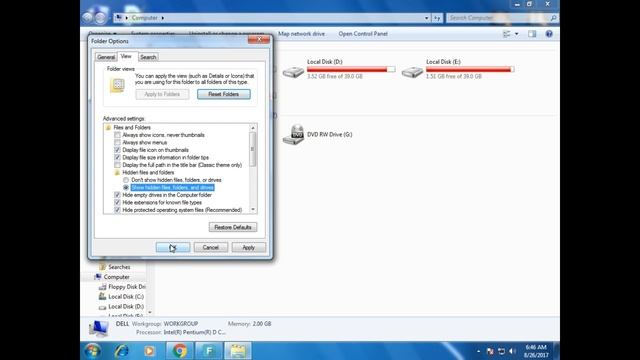Check Always show menus option

point(118,142)
